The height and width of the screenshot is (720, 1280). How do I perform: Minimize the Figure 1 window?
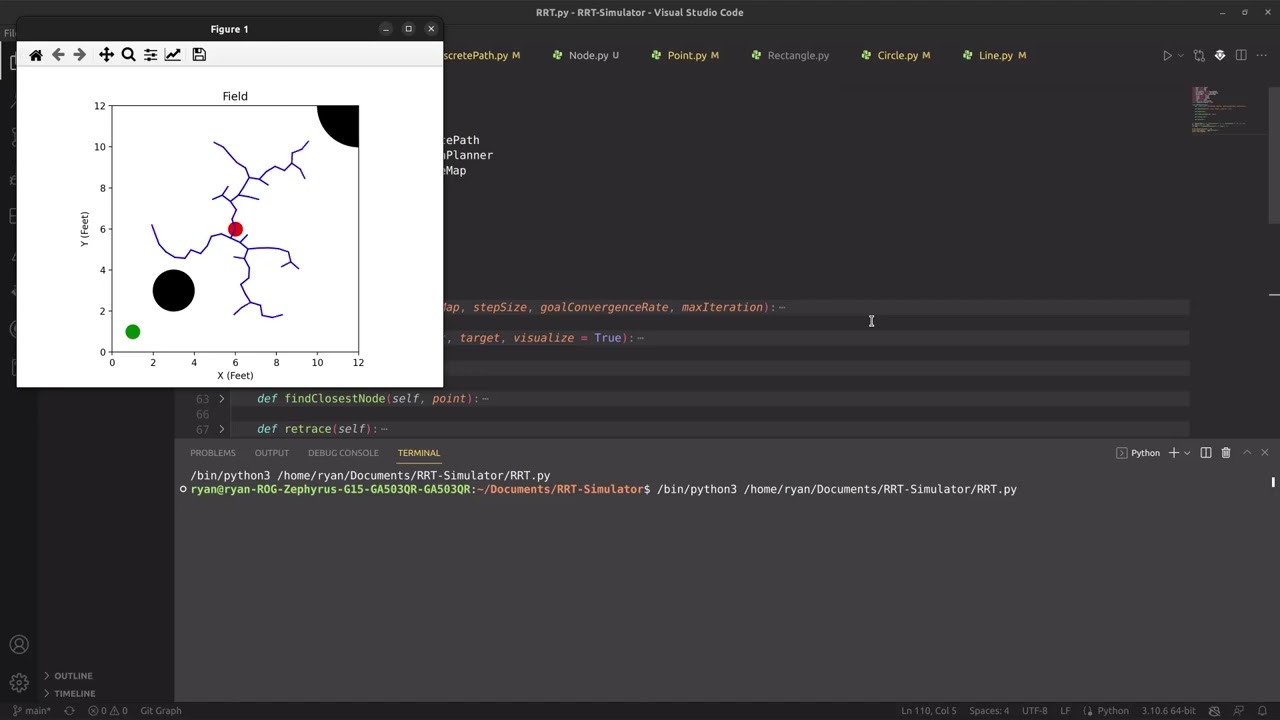pos(386,29)
